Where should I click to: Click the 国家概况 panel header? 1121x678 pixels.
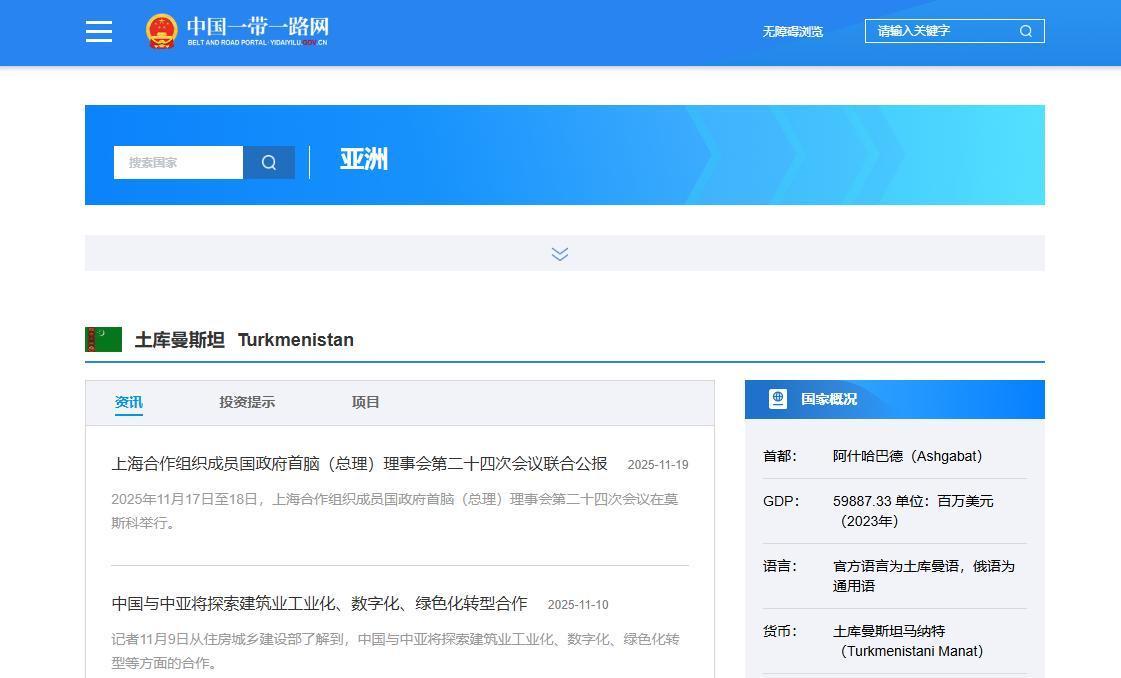point(829,399)
